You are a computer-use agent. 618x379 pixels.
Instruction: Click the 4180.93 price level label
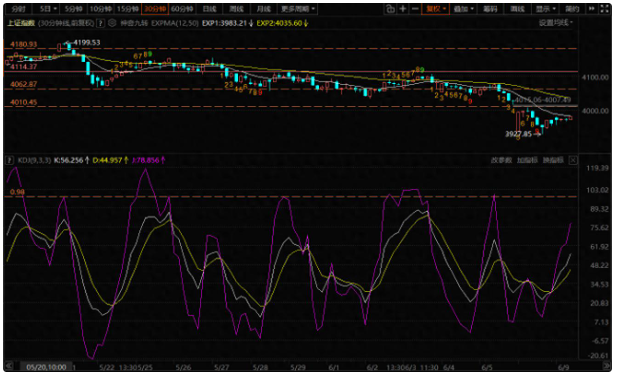(x=24, y=45)
